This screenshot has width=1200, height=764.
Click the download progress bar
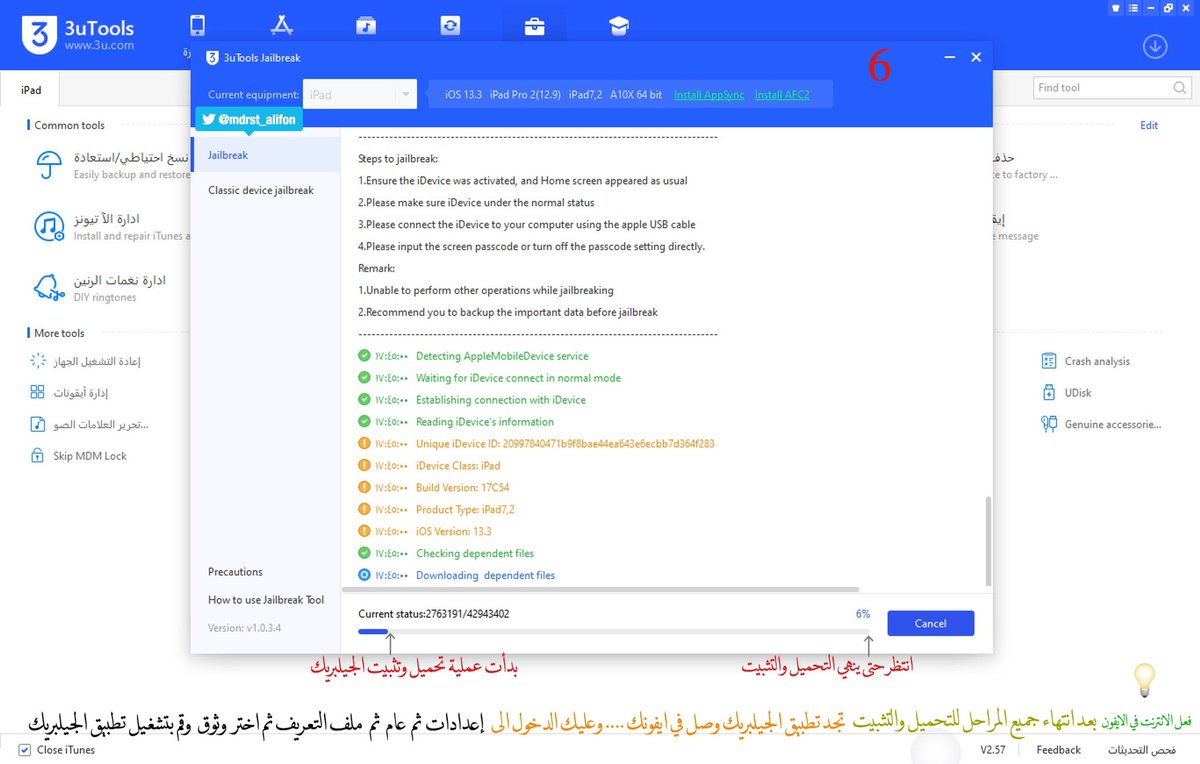click(x=615, y=631)
